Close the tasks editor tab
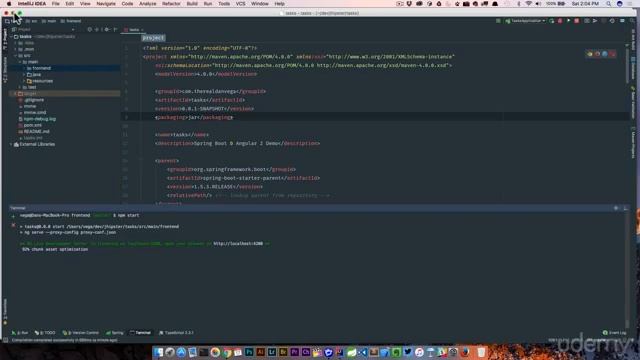 pos(142,30)
